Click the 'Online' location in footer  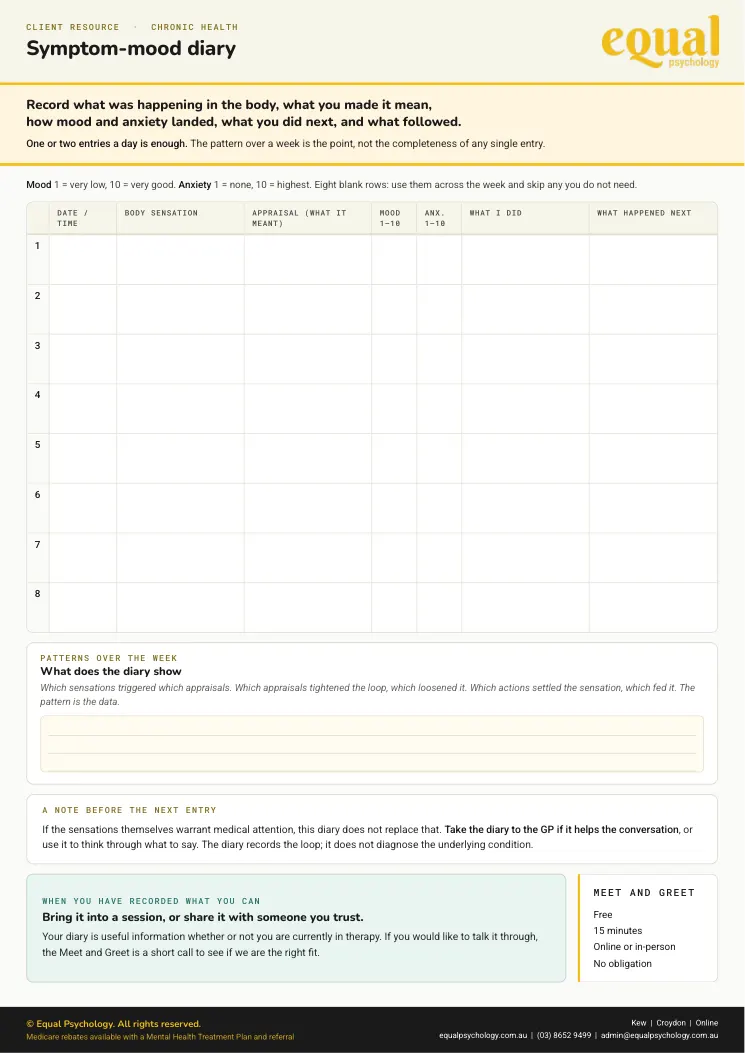click(707, 1023)
